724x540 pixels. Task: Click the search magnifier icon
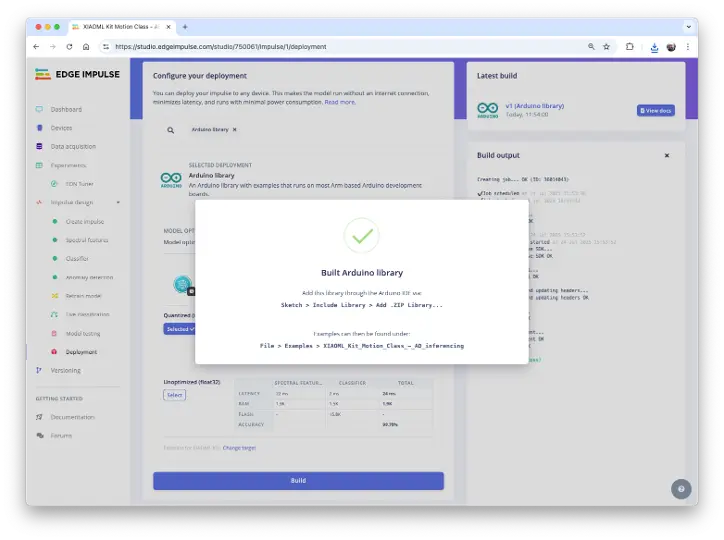tap(171, 130)
